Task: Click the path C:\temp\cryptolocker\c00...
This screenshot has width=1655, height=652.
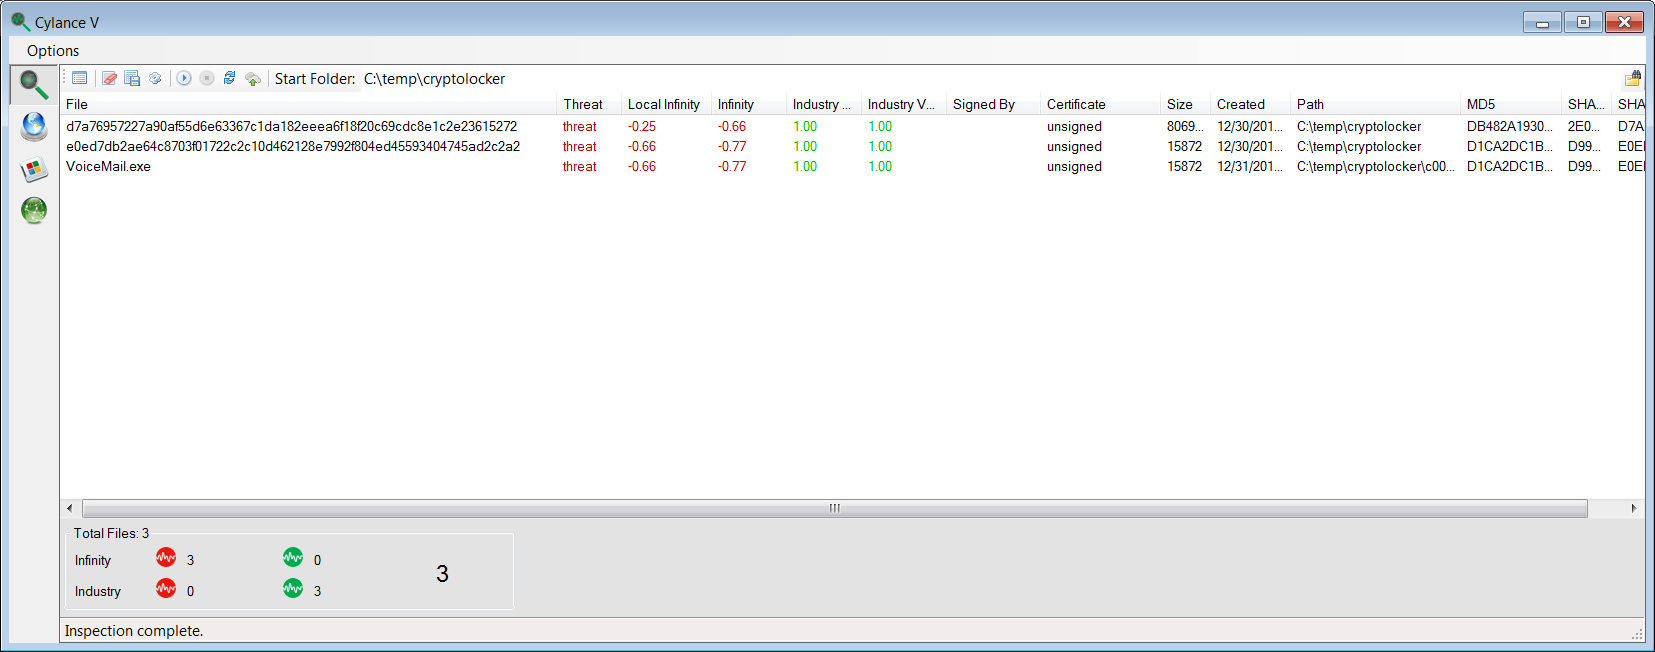Action: tap(1376, 166)
